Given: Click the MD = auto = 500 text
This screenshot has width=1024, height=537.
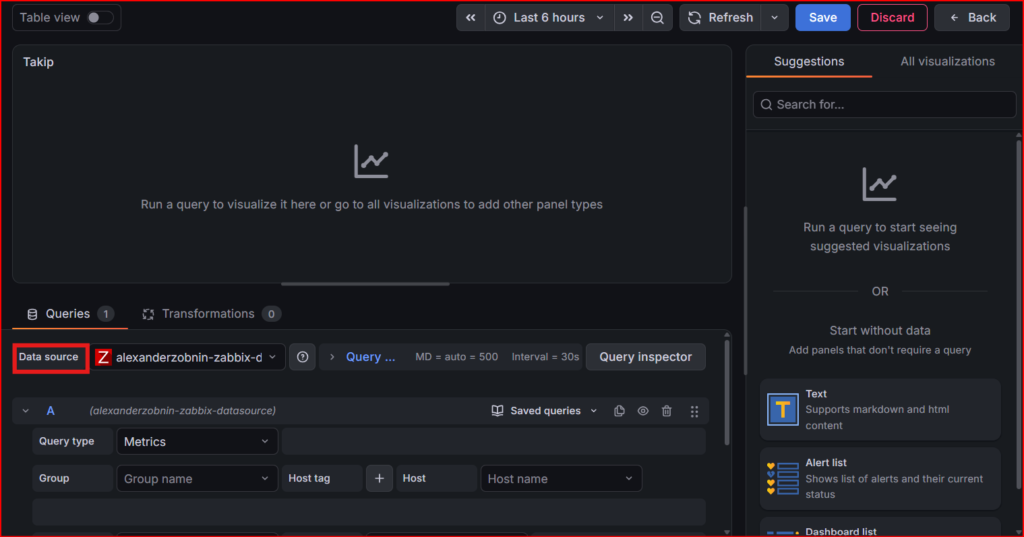Looking at the screenshot, I should click(x=456, y=357).
